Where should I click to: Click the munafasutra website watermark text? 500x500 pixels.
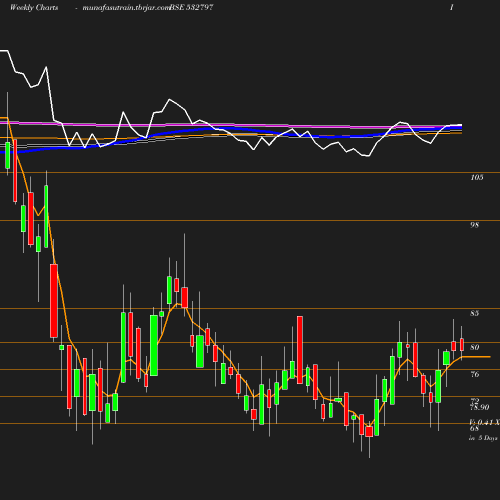[x=126, y=7]
